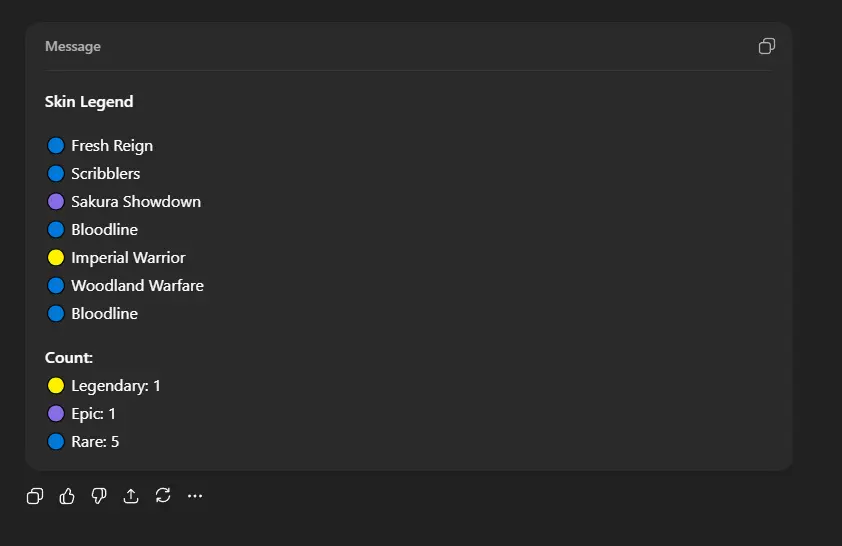Viewport: 842px width, 546px height.
Task: Click the Count: heading
Action: point(69,358)
